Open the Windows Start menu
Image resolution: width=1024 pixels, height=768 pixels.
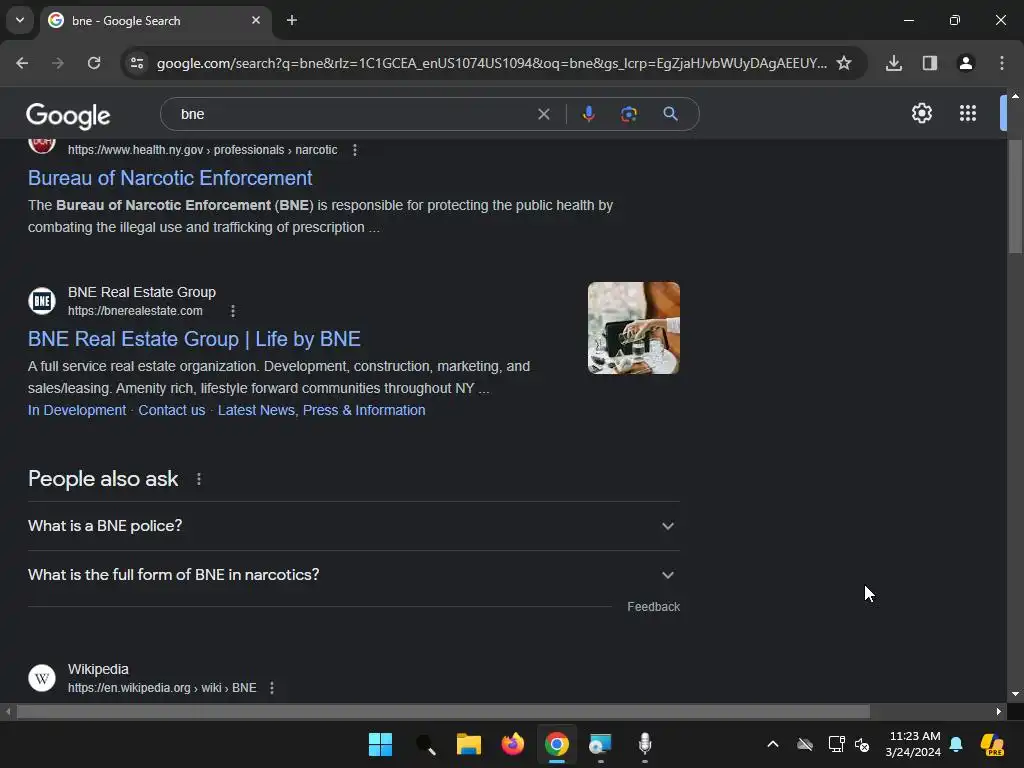point(380,744)
